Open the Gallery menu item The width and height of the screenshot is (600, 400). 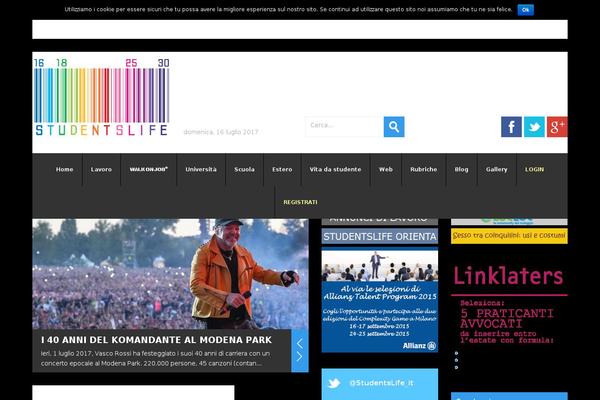coord(497,169)
